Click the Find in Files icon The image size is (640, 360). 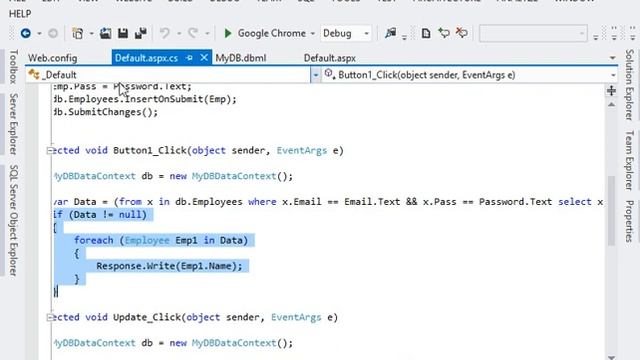click(x=391, y=33)
